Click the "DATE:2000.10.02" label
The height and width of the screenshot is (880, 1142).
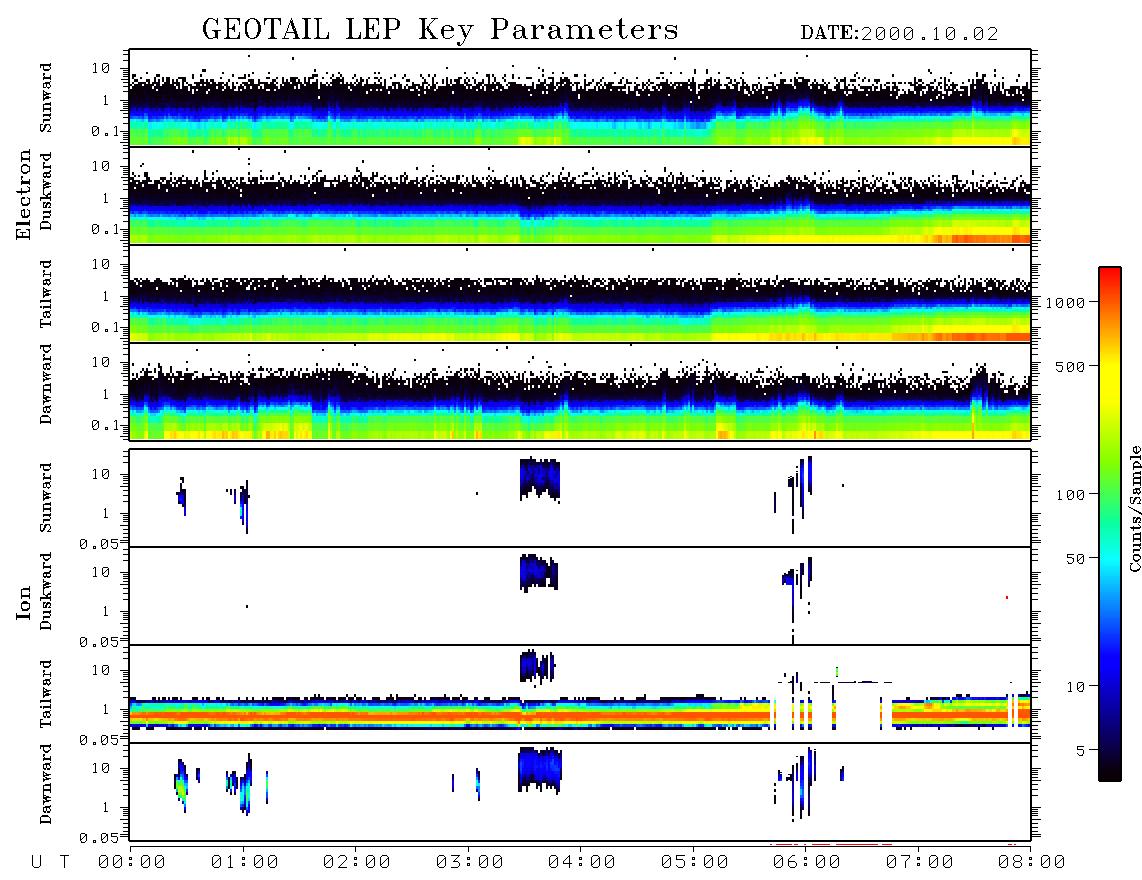[x=899, y=34]
